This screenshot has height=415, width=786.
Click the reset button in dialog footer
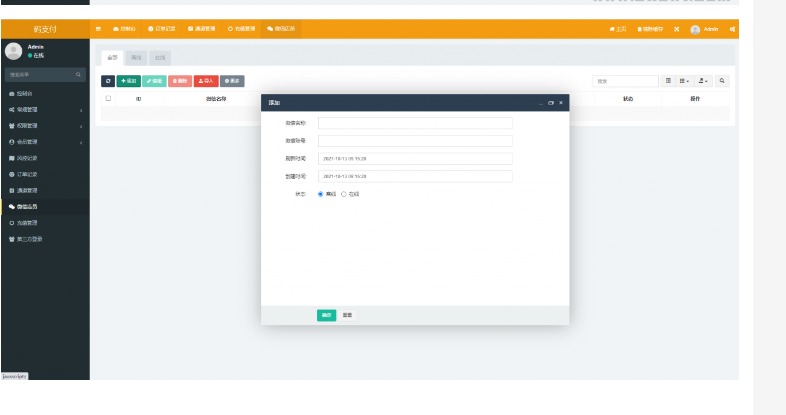(x=347, y=315)
